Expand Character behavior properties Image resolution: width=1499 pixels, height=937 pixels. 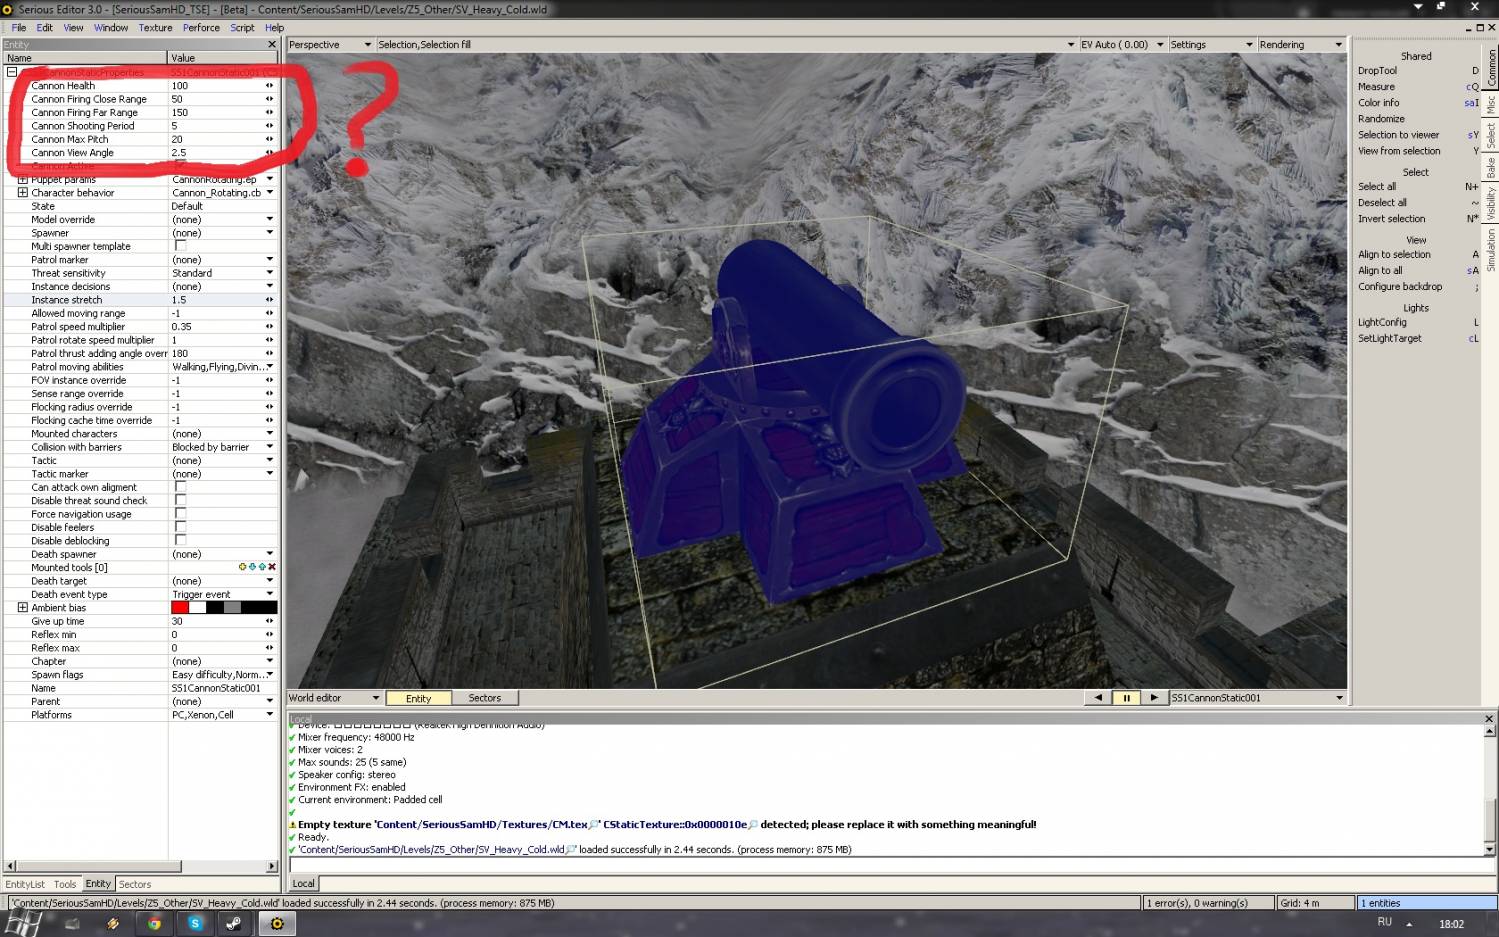(x=22, y=193)
